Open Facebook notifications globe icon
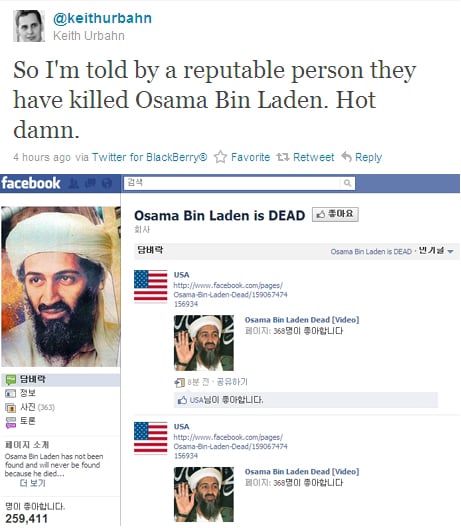Screen dimensions: 461x528 coord(107,183)
